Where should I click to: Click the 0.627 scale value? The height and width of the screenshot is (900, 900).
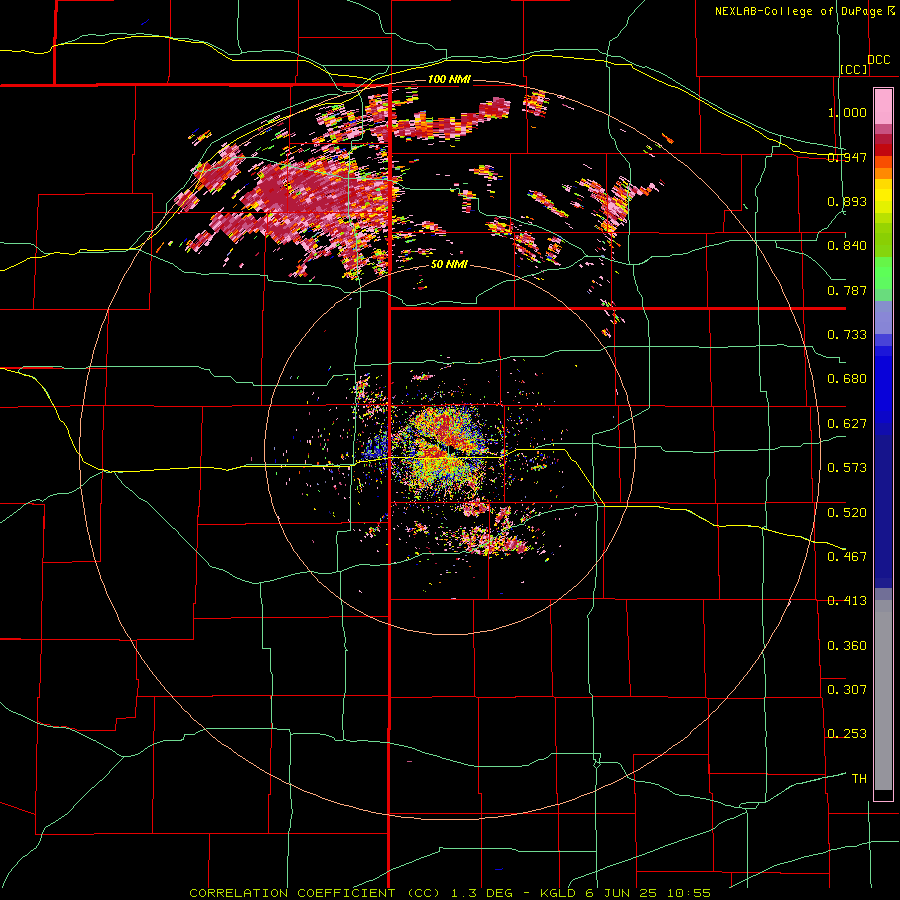point(847,424)
